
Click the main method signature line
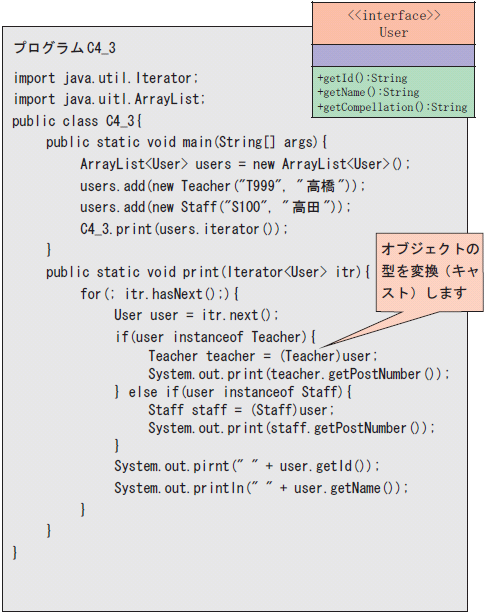186,142
